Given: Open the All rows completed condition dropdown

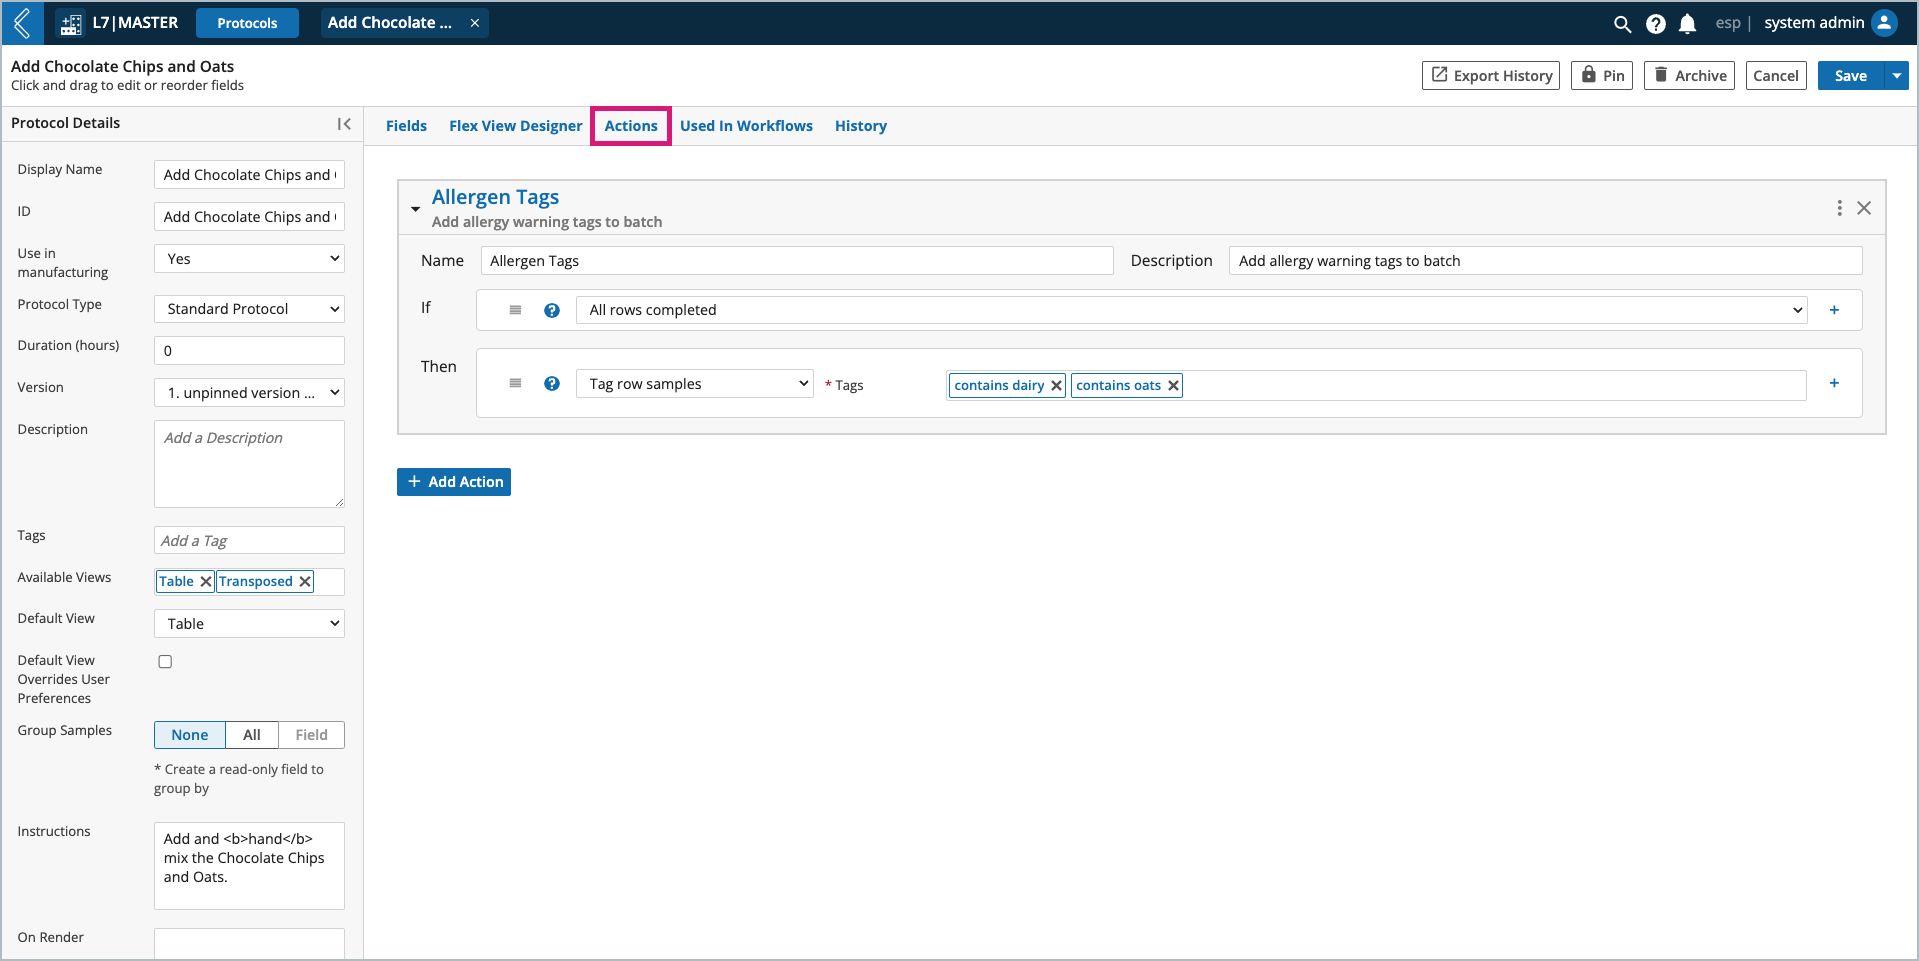Looking at the screenshot, I should click(x=1191, y=310).
